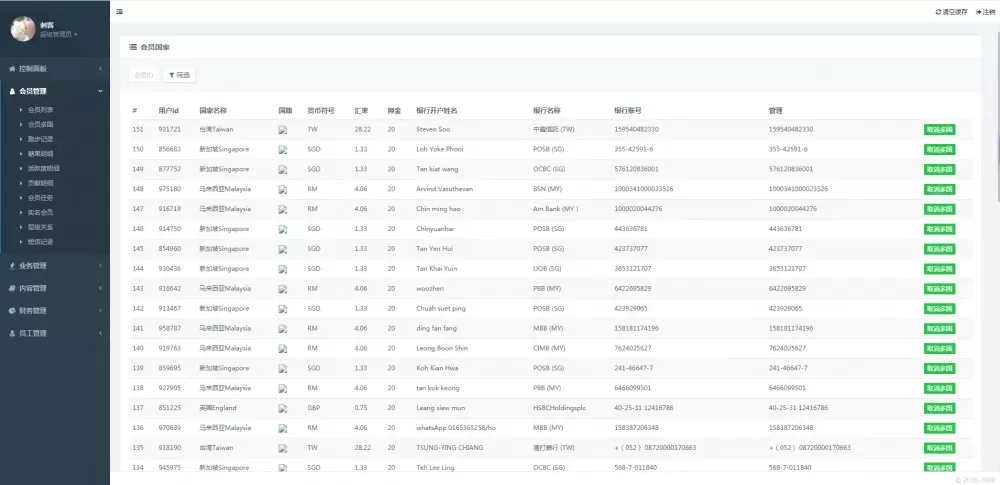The width and height of the screenshot is (1000, 485).
Task: Click the funnel icon on 筛选 button
Action: point(172,75)
